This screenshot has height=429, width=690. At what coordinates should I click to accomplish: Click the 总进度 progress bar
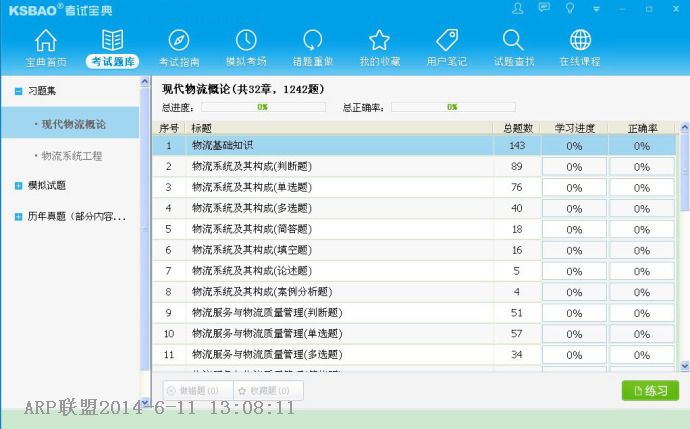(x=263, y=107)
